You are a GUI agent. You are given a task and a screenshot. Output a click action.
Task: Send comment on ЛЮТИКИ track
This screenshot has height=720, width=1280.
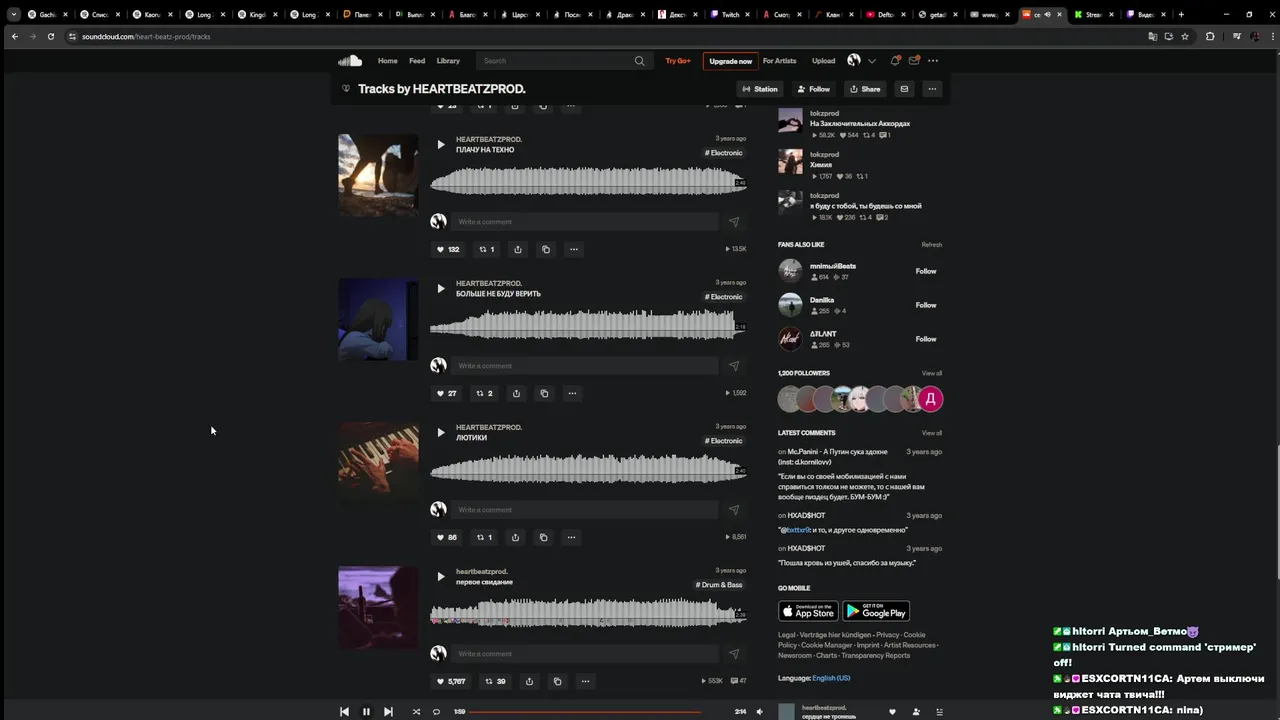(x=733, y=510)
